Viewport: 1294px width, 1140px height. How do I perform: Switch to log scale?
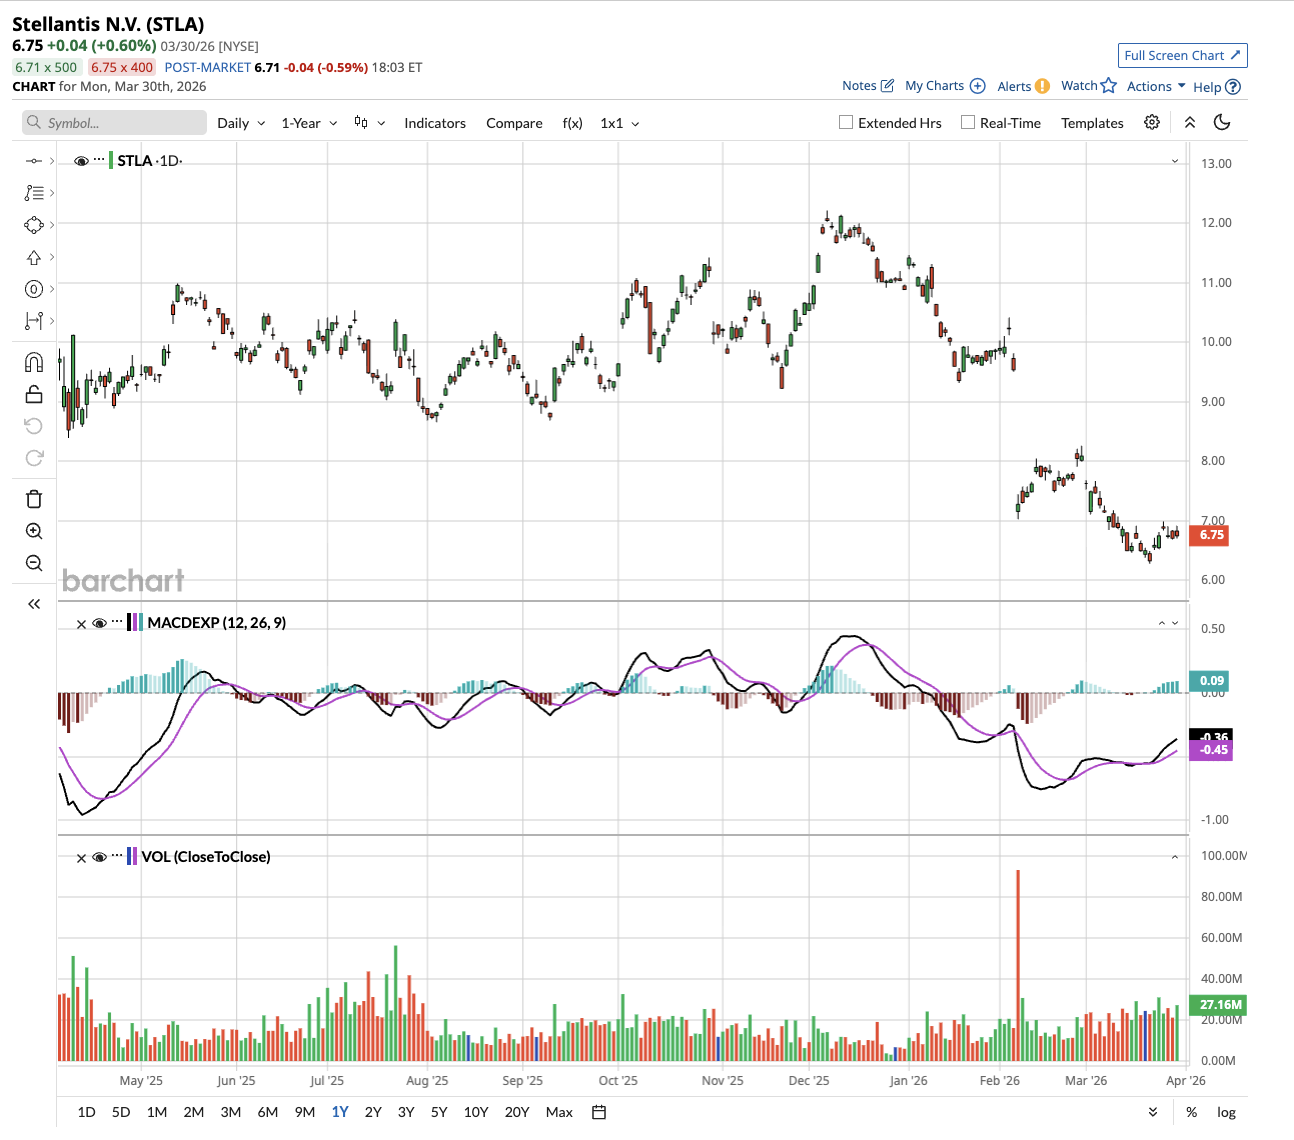coord(1226,1112)
